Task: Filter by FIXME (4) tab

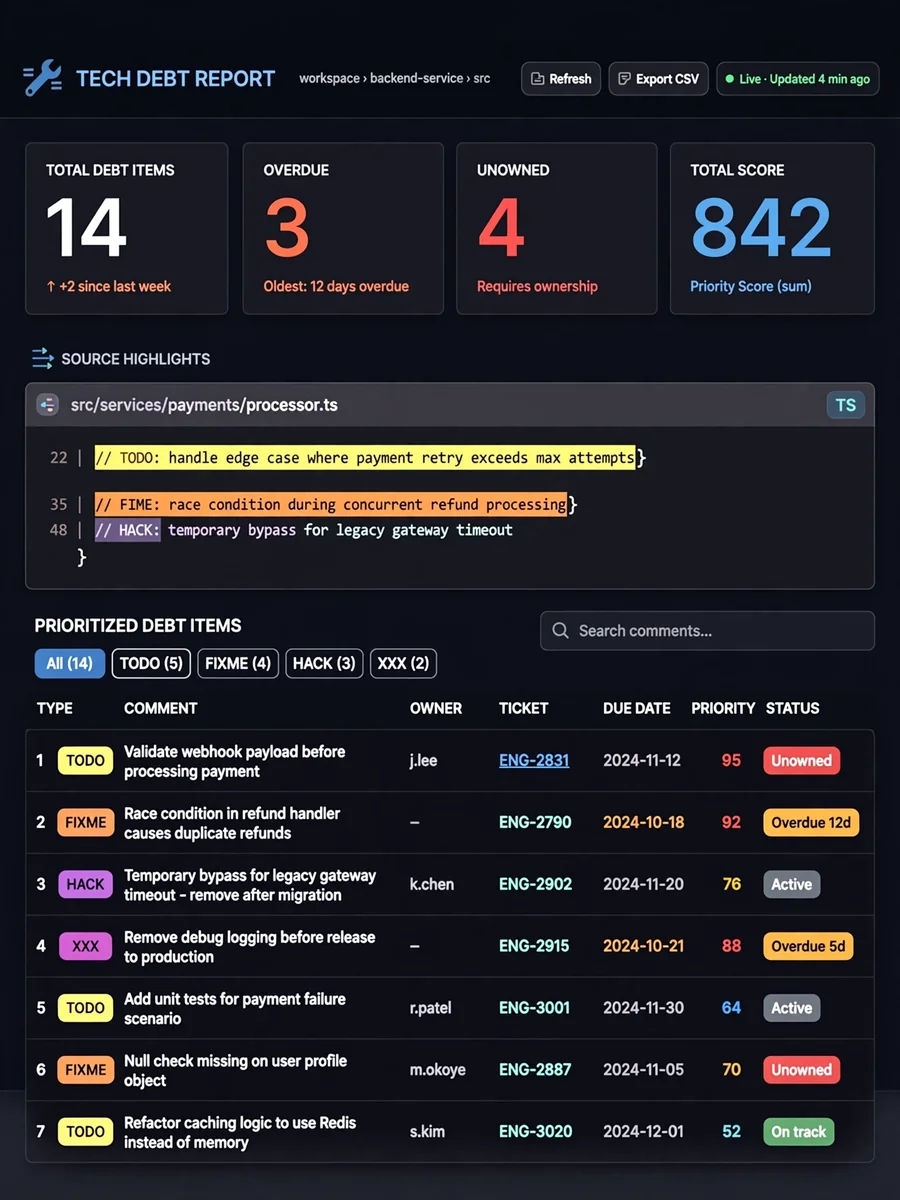Action: 238,663
